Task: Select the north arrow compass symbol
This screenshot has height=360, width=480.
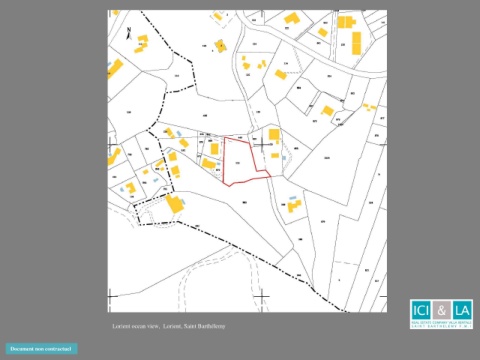Action: pos(129,34)
